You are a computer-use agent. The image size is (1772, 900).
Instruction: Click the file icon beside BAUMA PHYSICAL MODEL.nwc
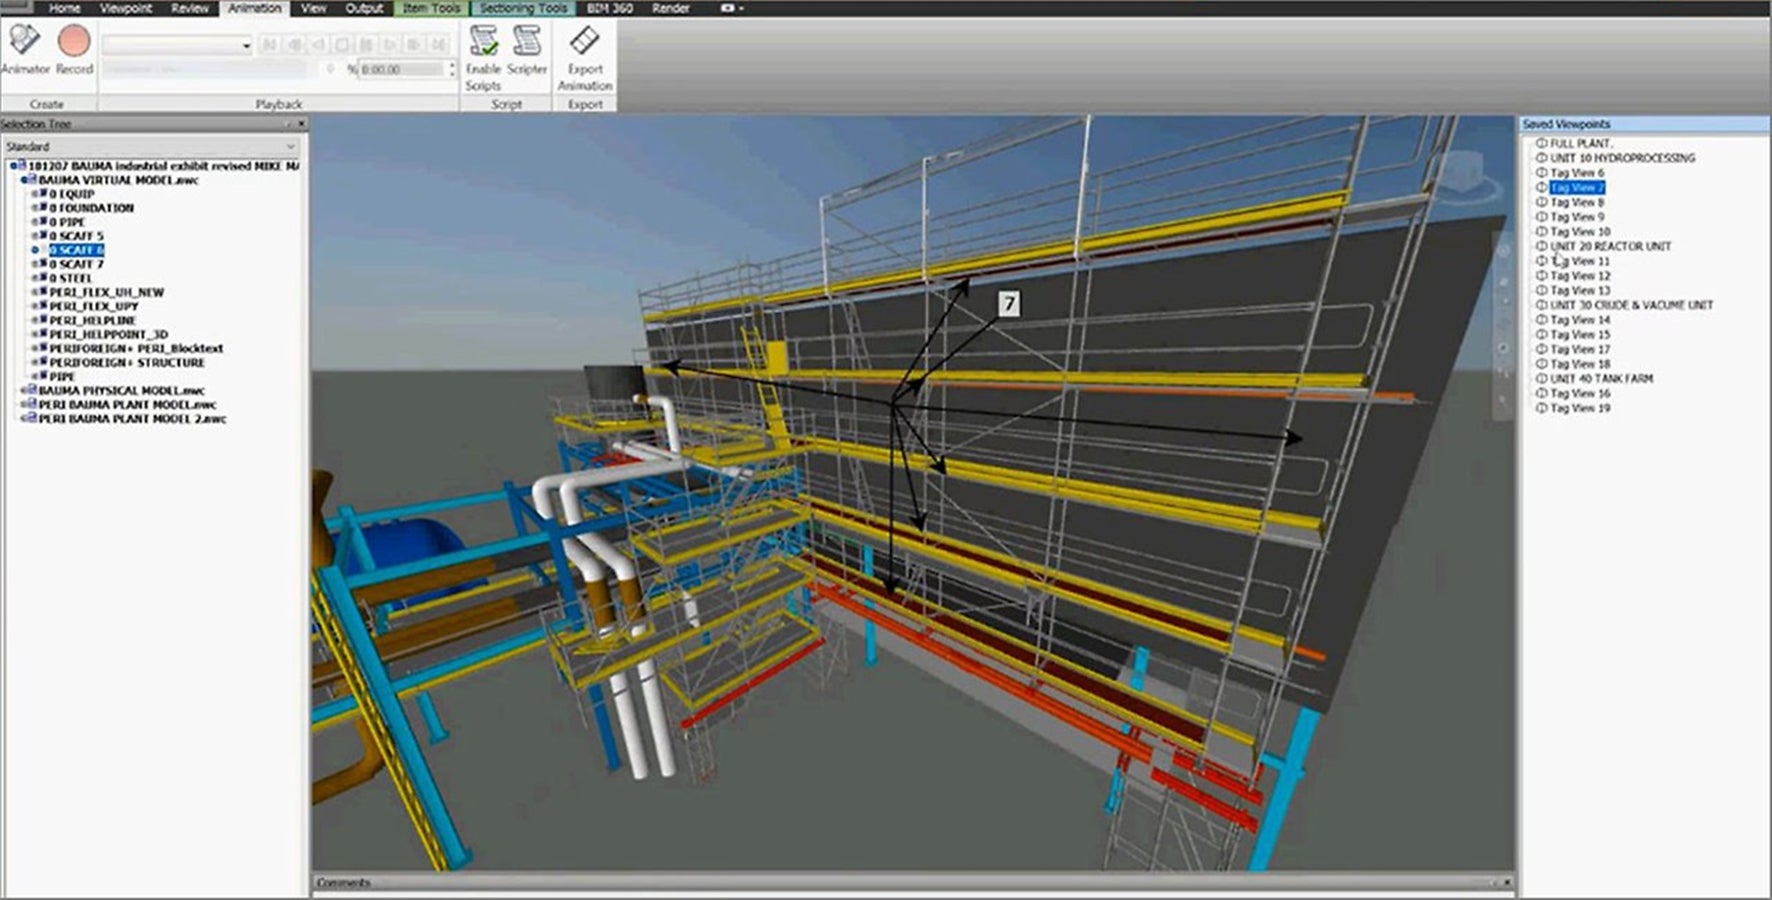[31, 391]
